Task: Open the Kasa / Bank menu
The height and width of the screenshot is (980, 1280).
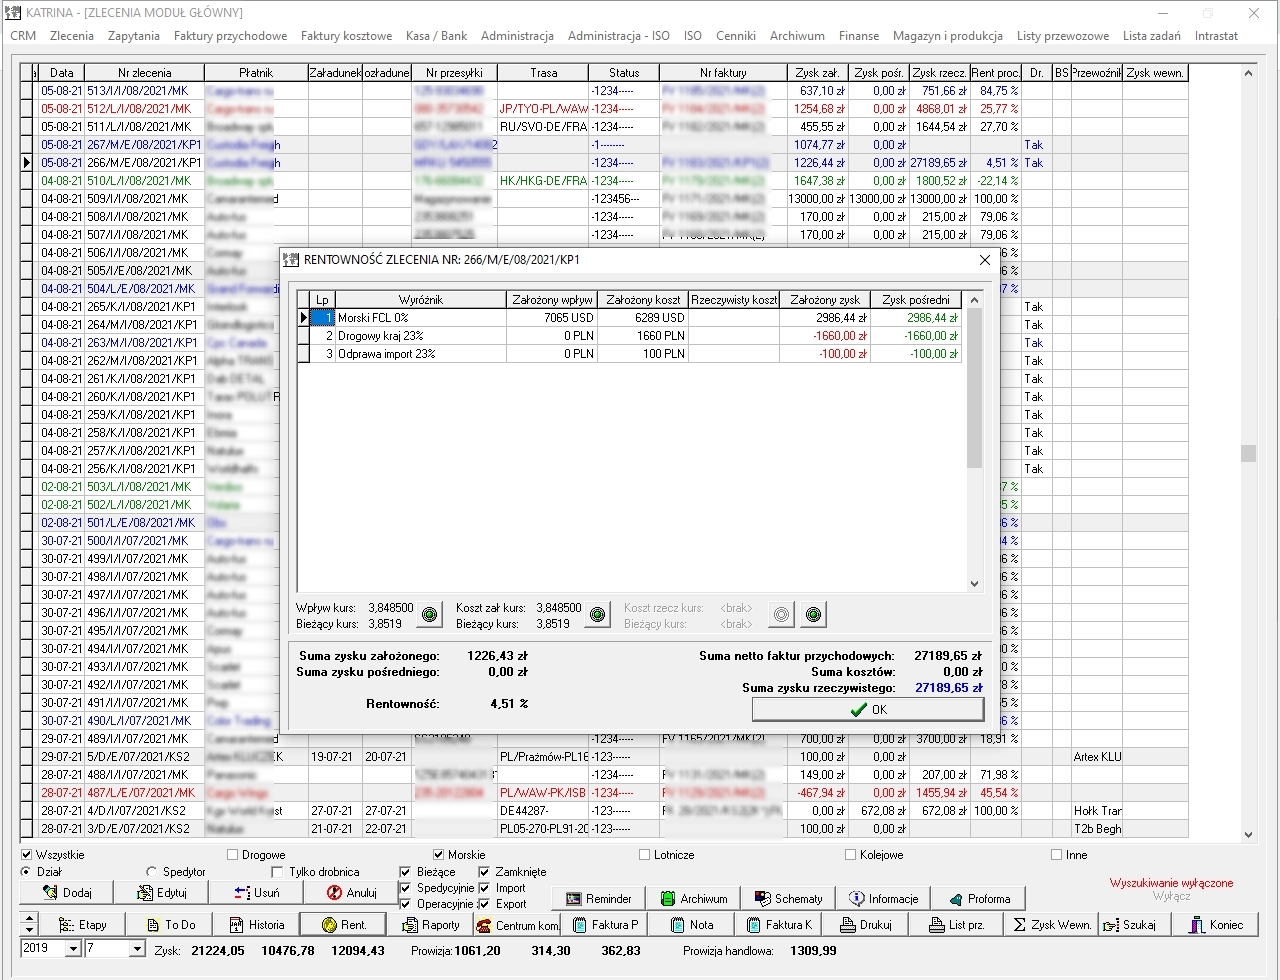Action: coord(436,35)
